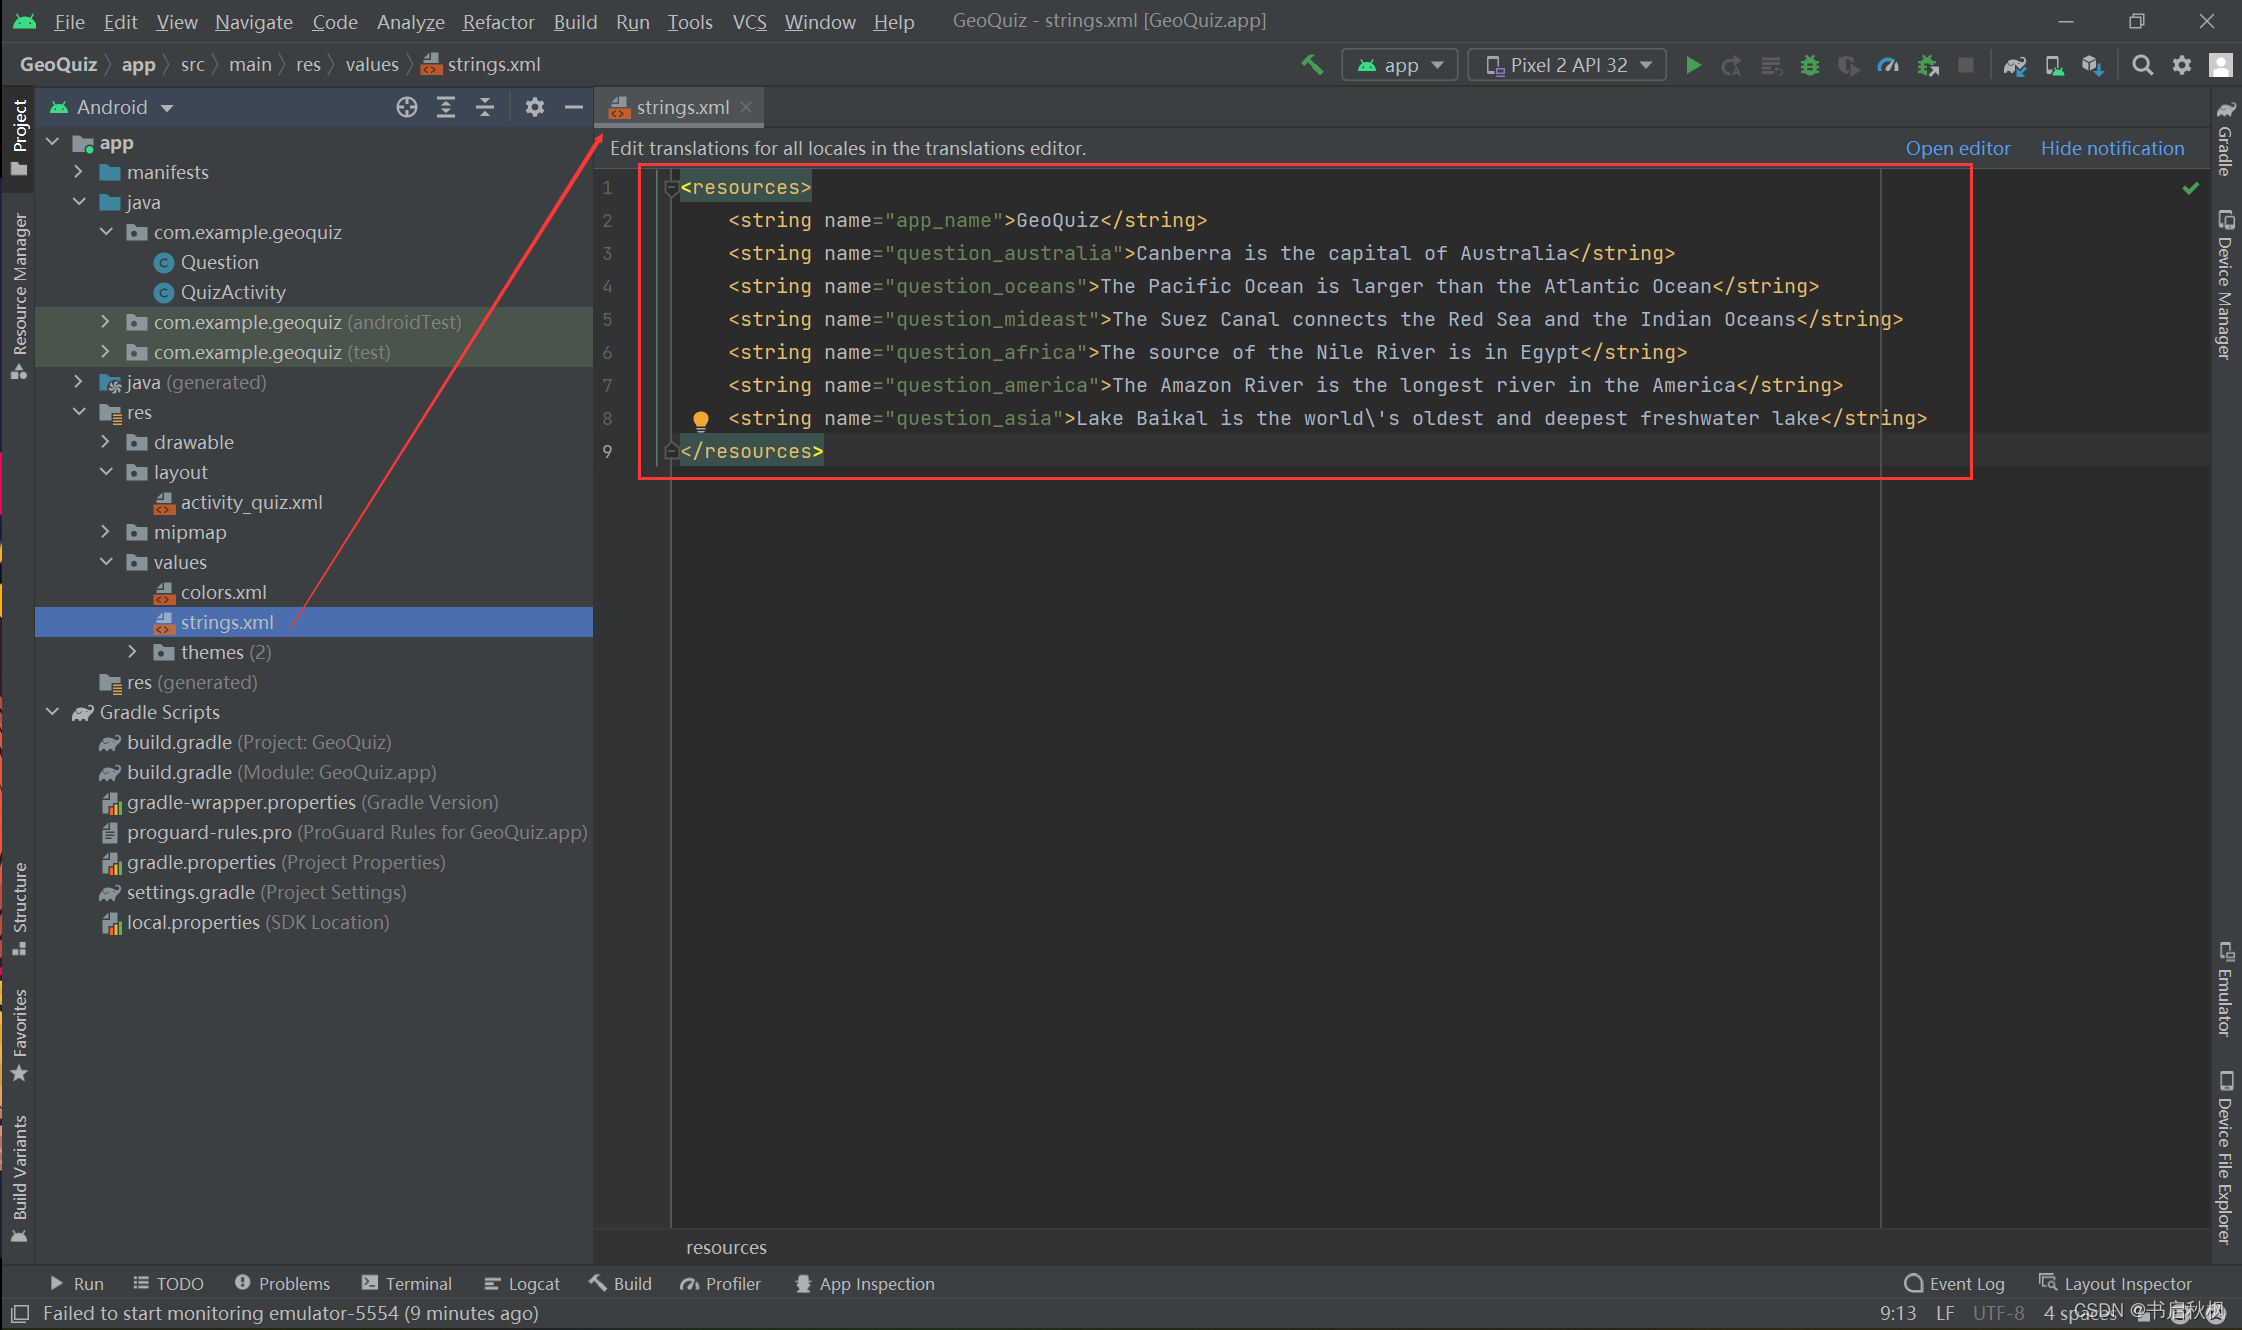Collapse All nodes in the Project tree
Screen dimensions: 2242x1330
pyautogui.click(x=485, y=107)
